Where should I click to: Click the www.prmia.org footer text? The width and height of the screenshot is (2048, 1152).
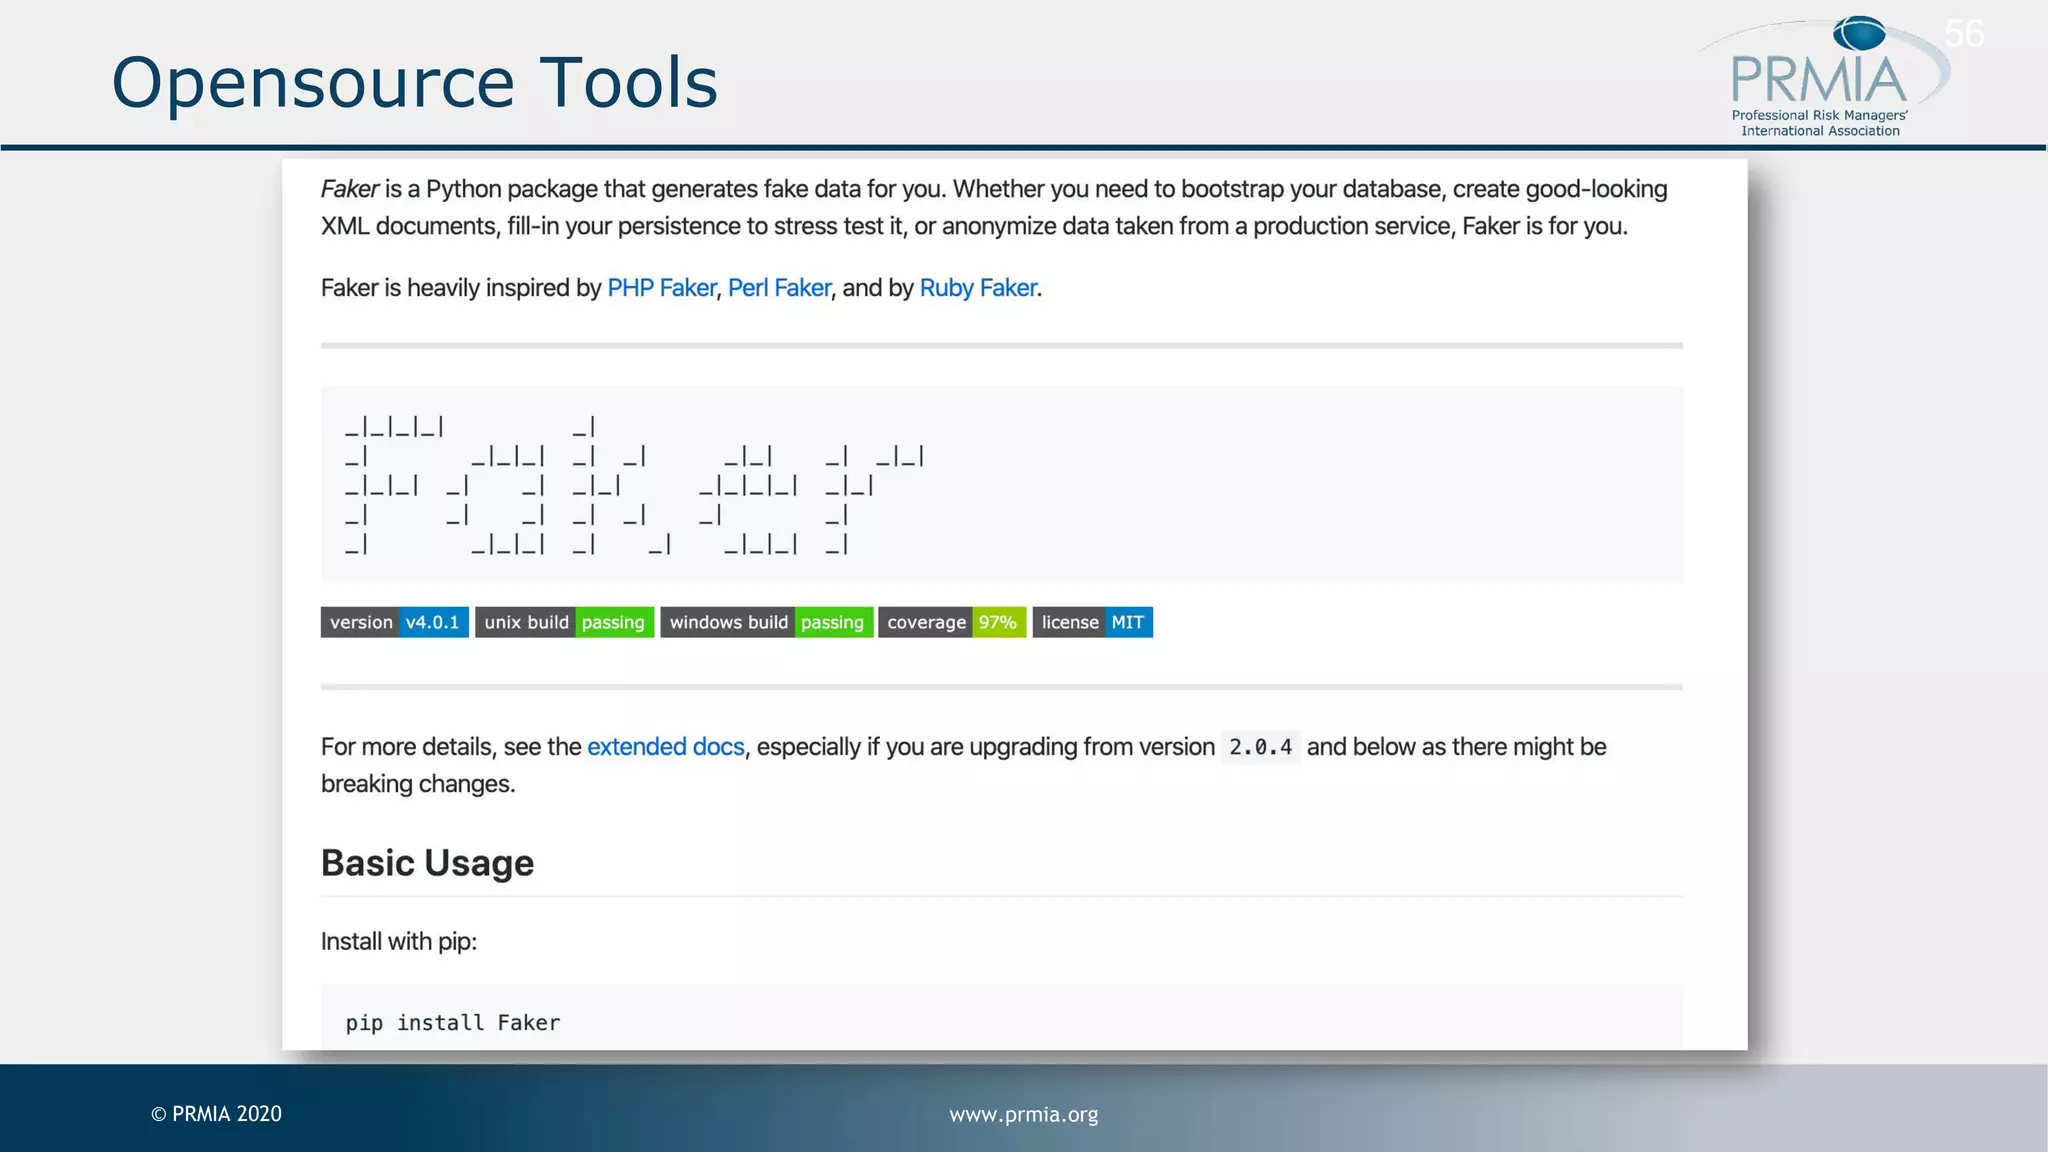click(1023, 1114)
